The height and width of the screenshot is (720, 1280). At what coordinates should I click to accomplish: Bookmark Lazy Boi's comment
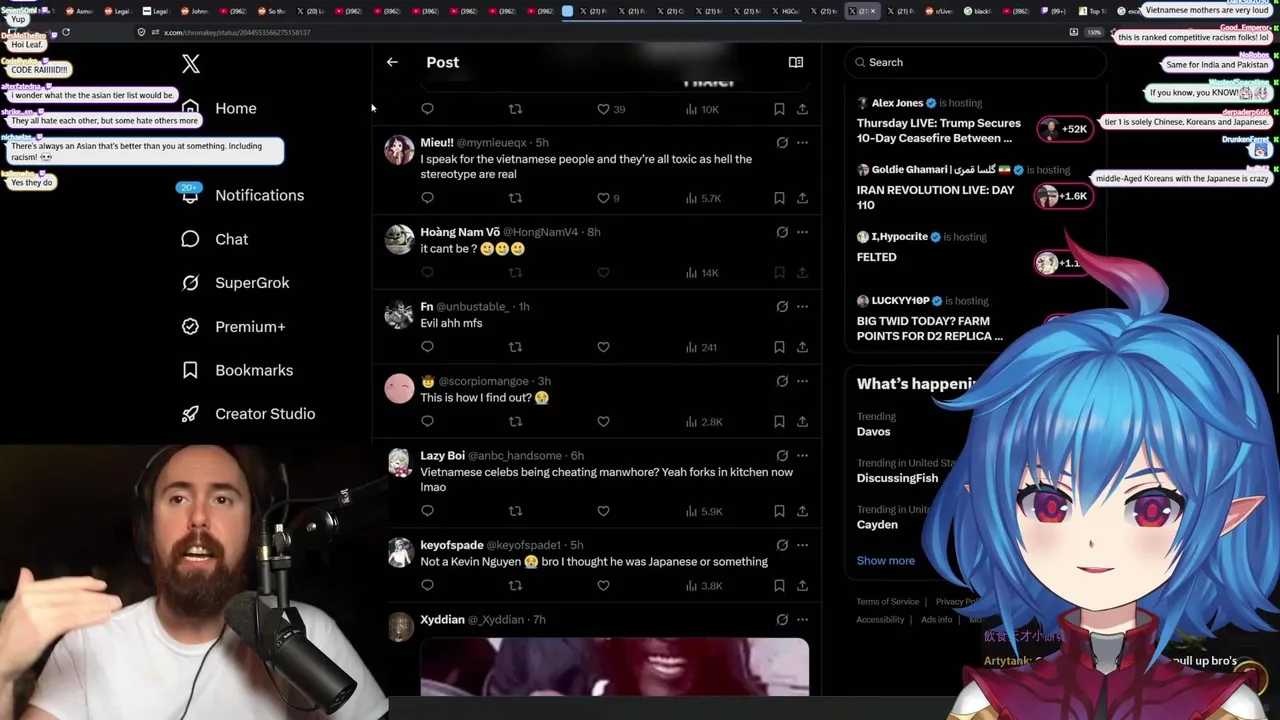(x=779, y=511)
